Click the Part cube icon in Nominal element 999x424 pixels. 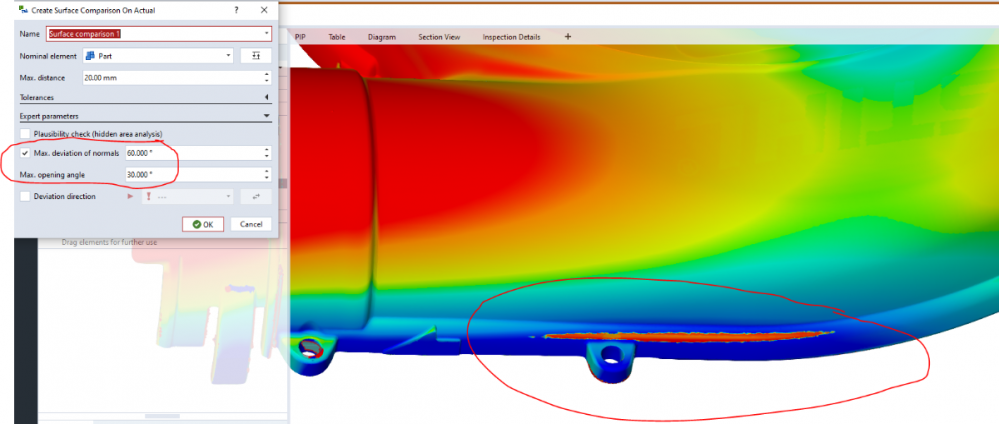88,55
